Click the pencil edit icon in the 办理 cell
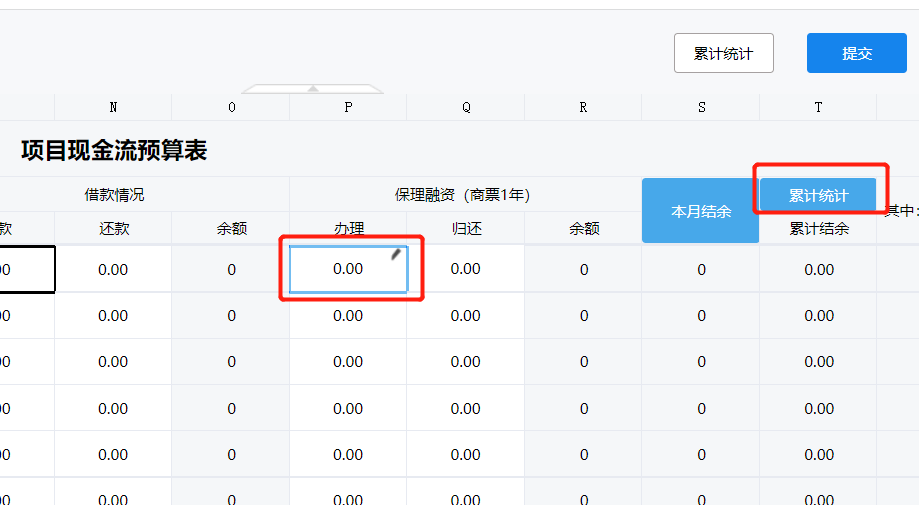 [396, 254]
